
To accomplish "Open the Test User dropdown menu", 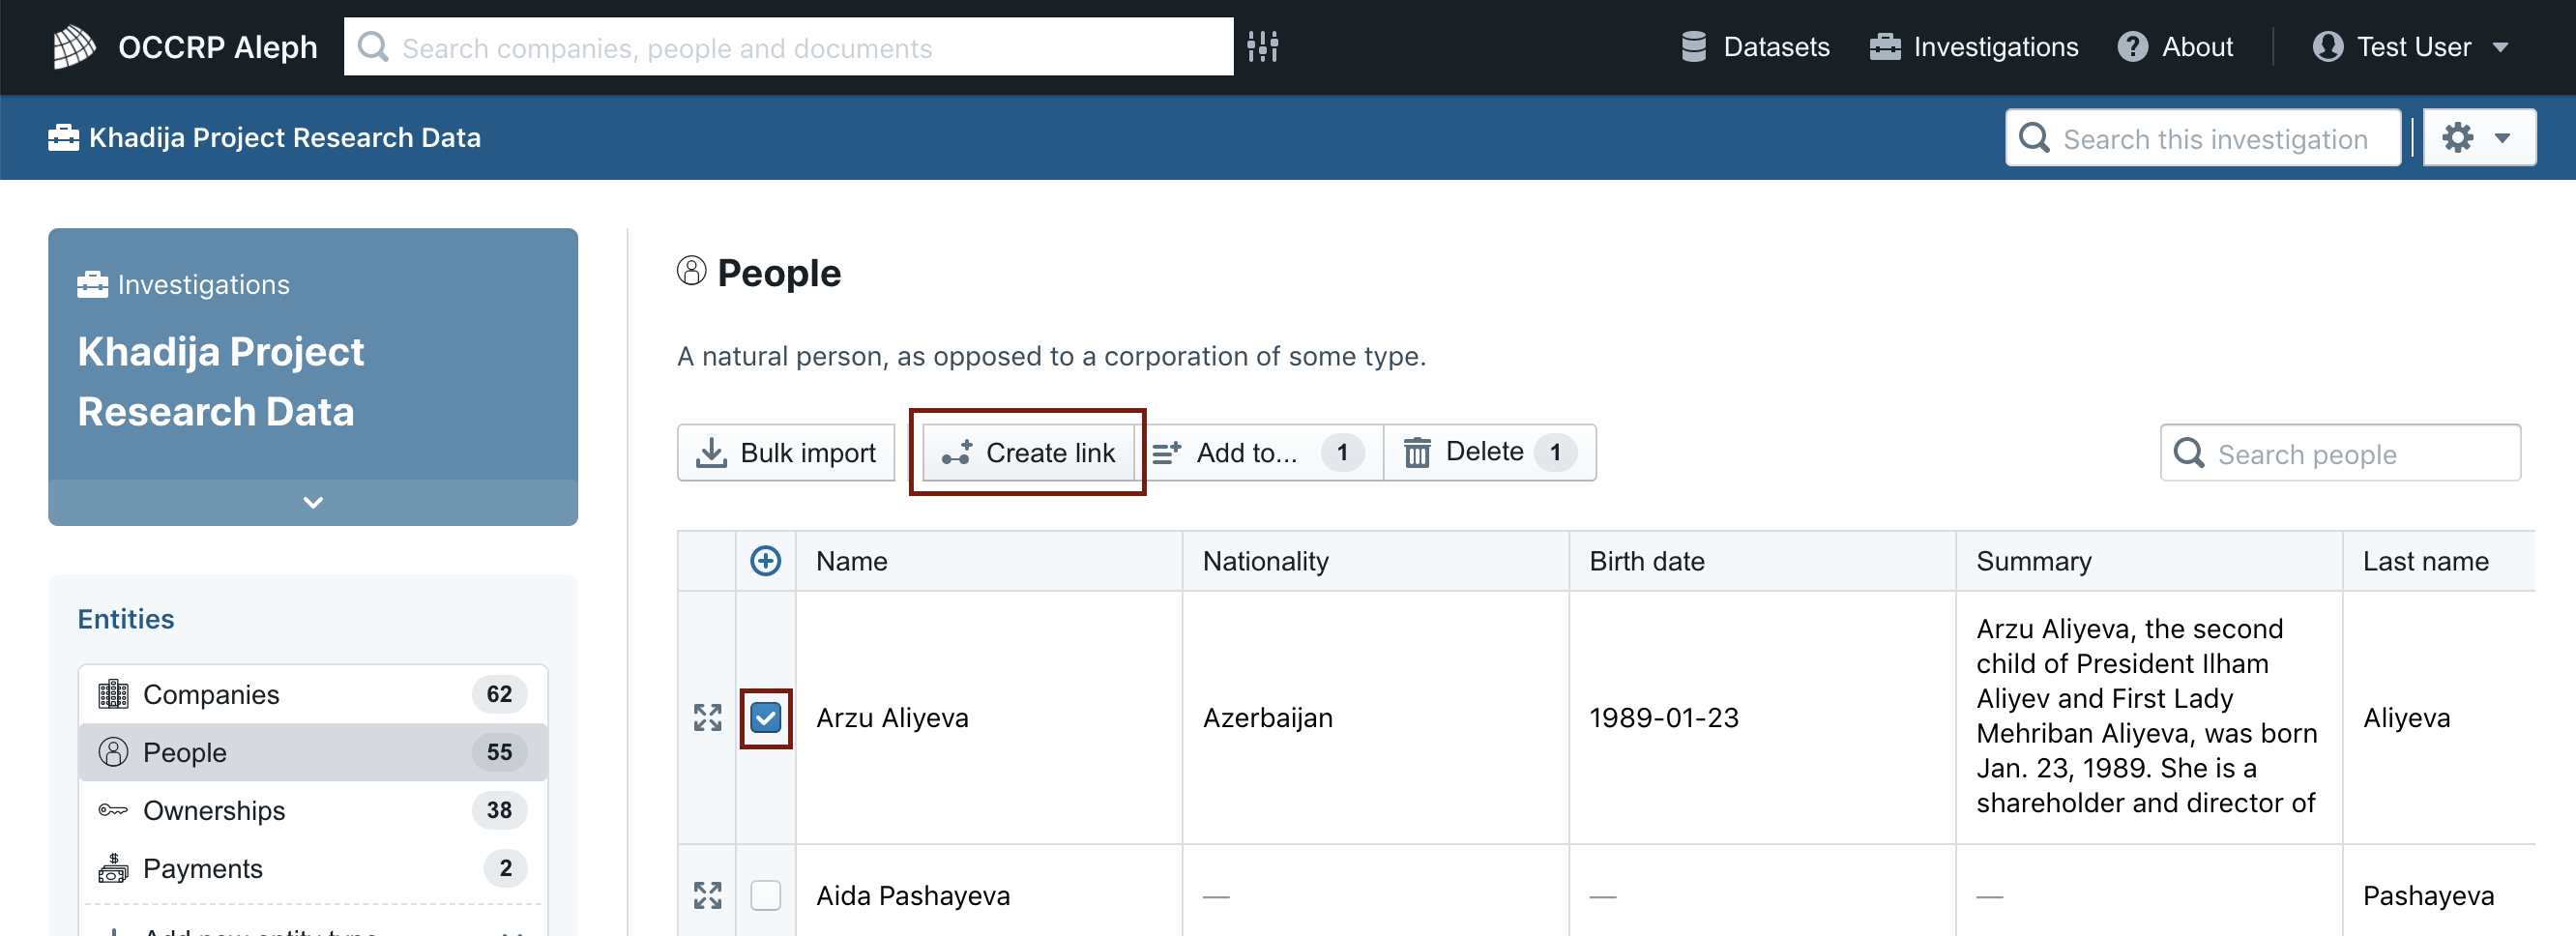I will coord(2411,47).
